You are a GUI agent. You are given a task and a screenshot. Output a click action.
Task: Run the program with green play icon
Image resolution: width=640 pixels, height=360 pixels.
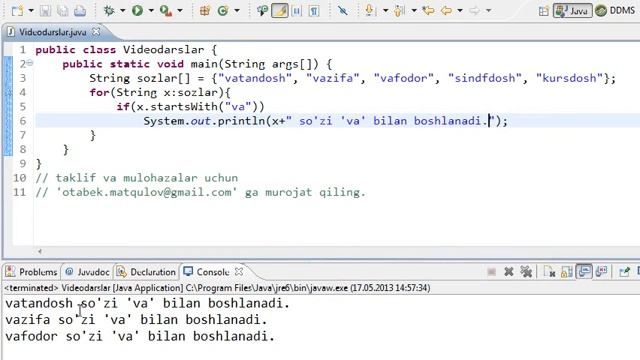click(137, 10)
